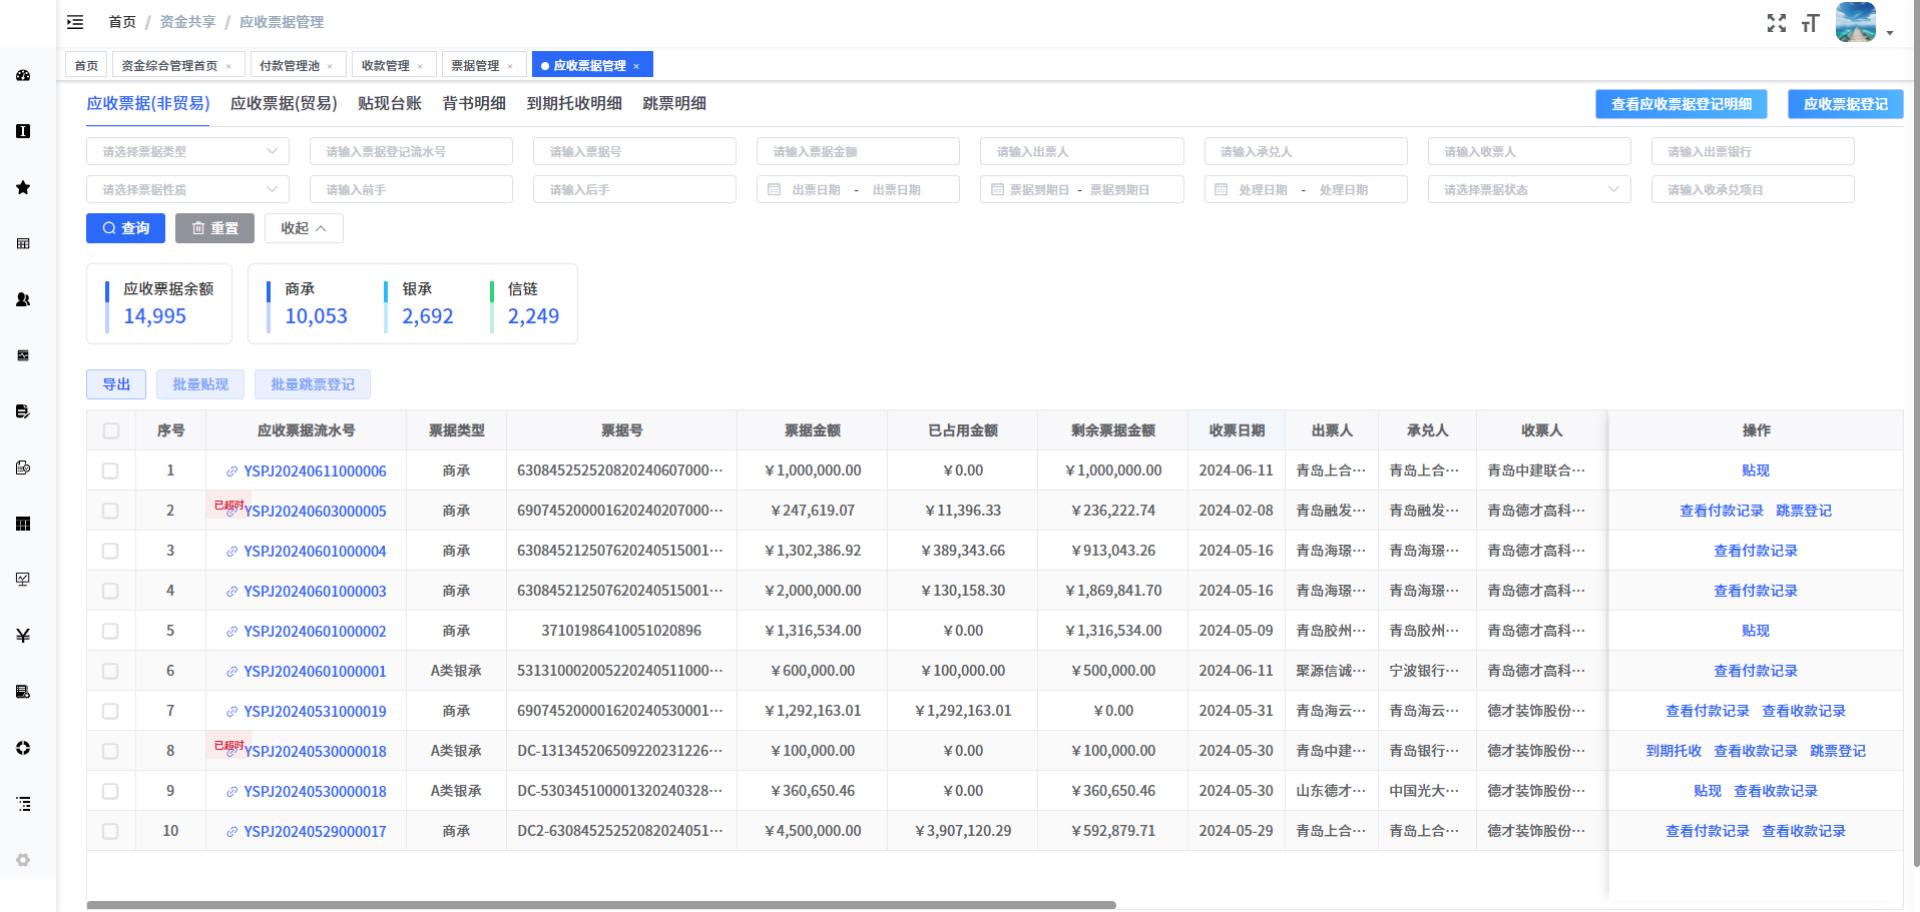The height and width of the screenshot is (912, 1920).
Task: Click the lifebuoy icon in sidebar
Action: click(x=23, y=748)
